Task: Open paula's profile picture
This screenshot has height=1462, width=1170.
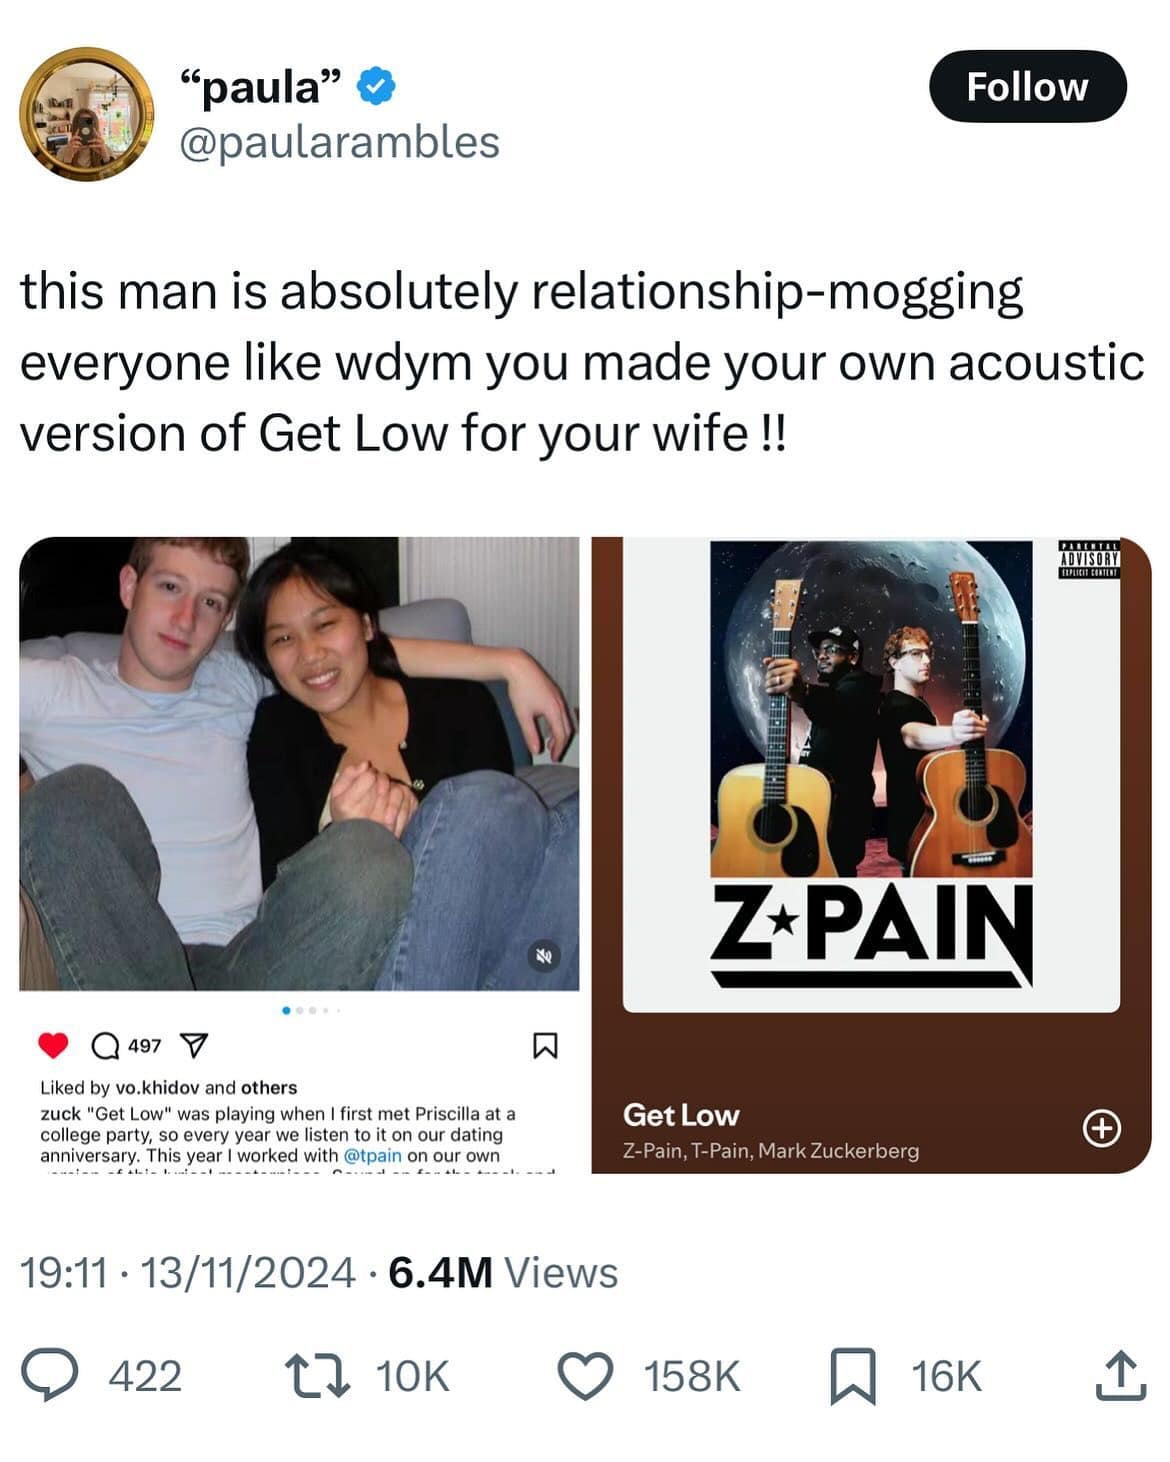Action: pyautogui.click(x=87, y=114)
